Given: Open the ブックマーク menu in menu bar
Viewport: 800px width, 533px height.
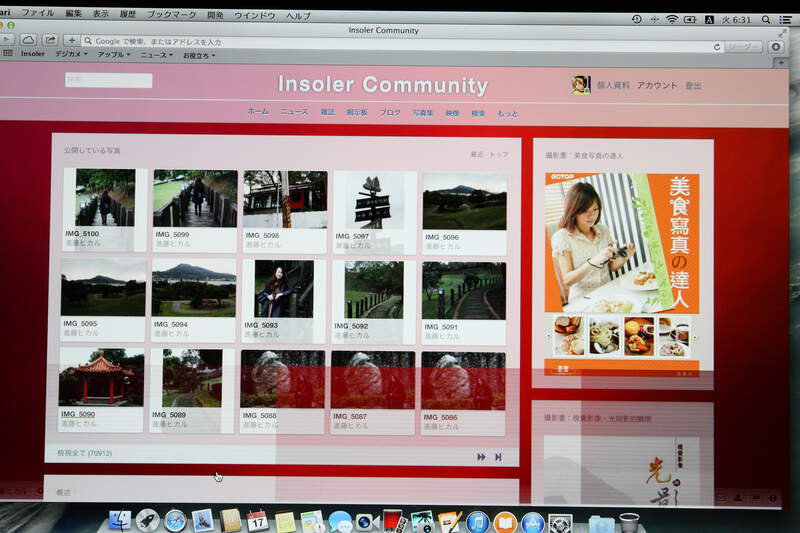Looking at the screenshot, I should tap(172, 15).
